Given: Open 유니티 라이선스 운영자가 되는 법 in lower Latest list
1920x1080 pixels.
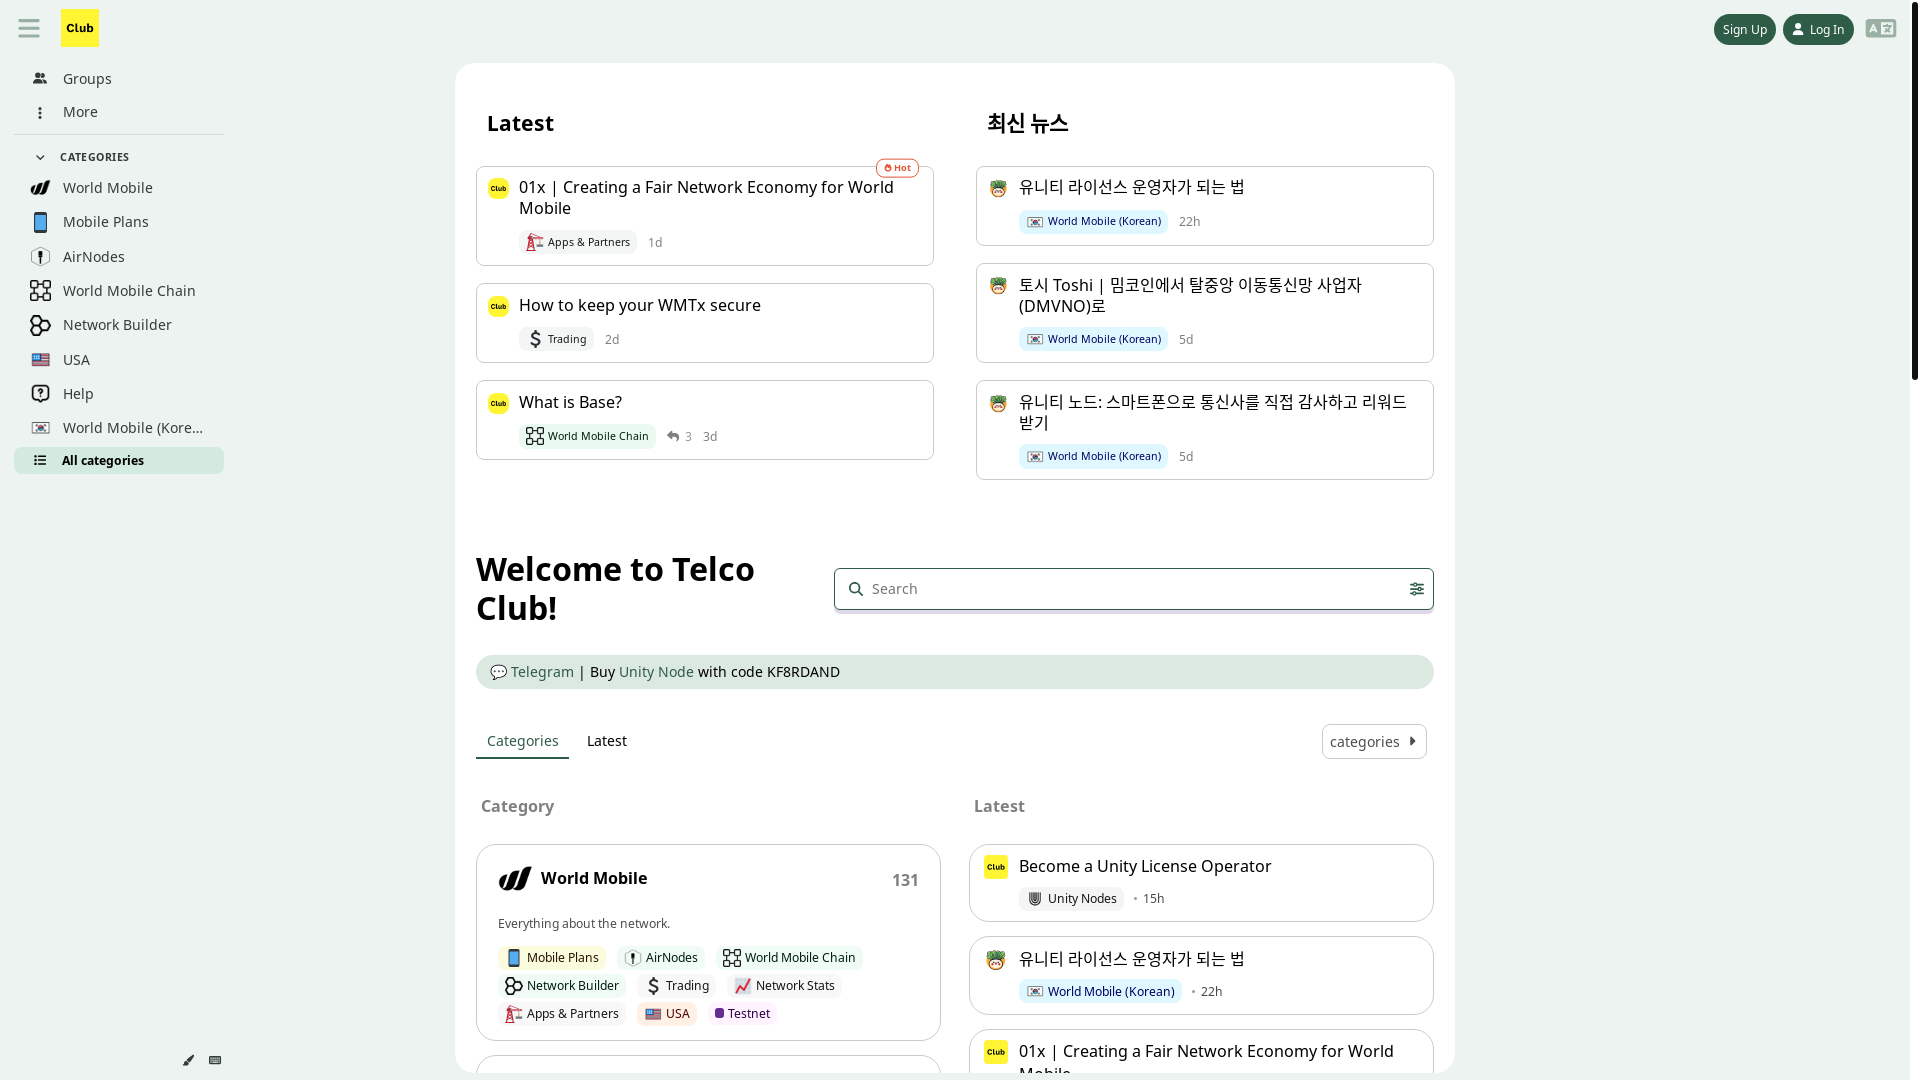Looking at the screenshot, I should [1132, 959].
